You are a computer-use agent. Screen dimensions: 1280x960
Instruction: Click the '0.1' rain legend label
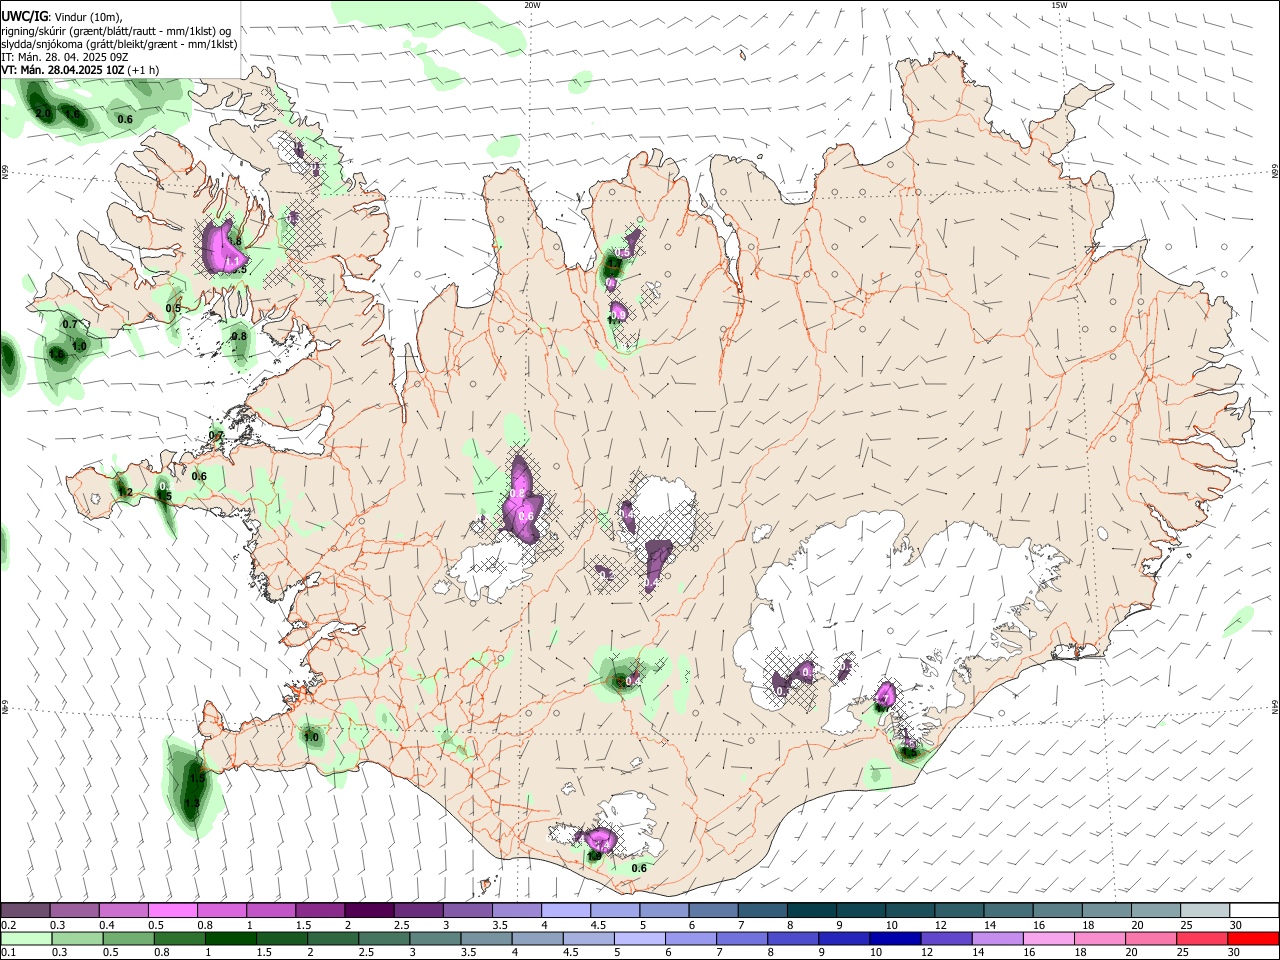click(x=8, y=953)
